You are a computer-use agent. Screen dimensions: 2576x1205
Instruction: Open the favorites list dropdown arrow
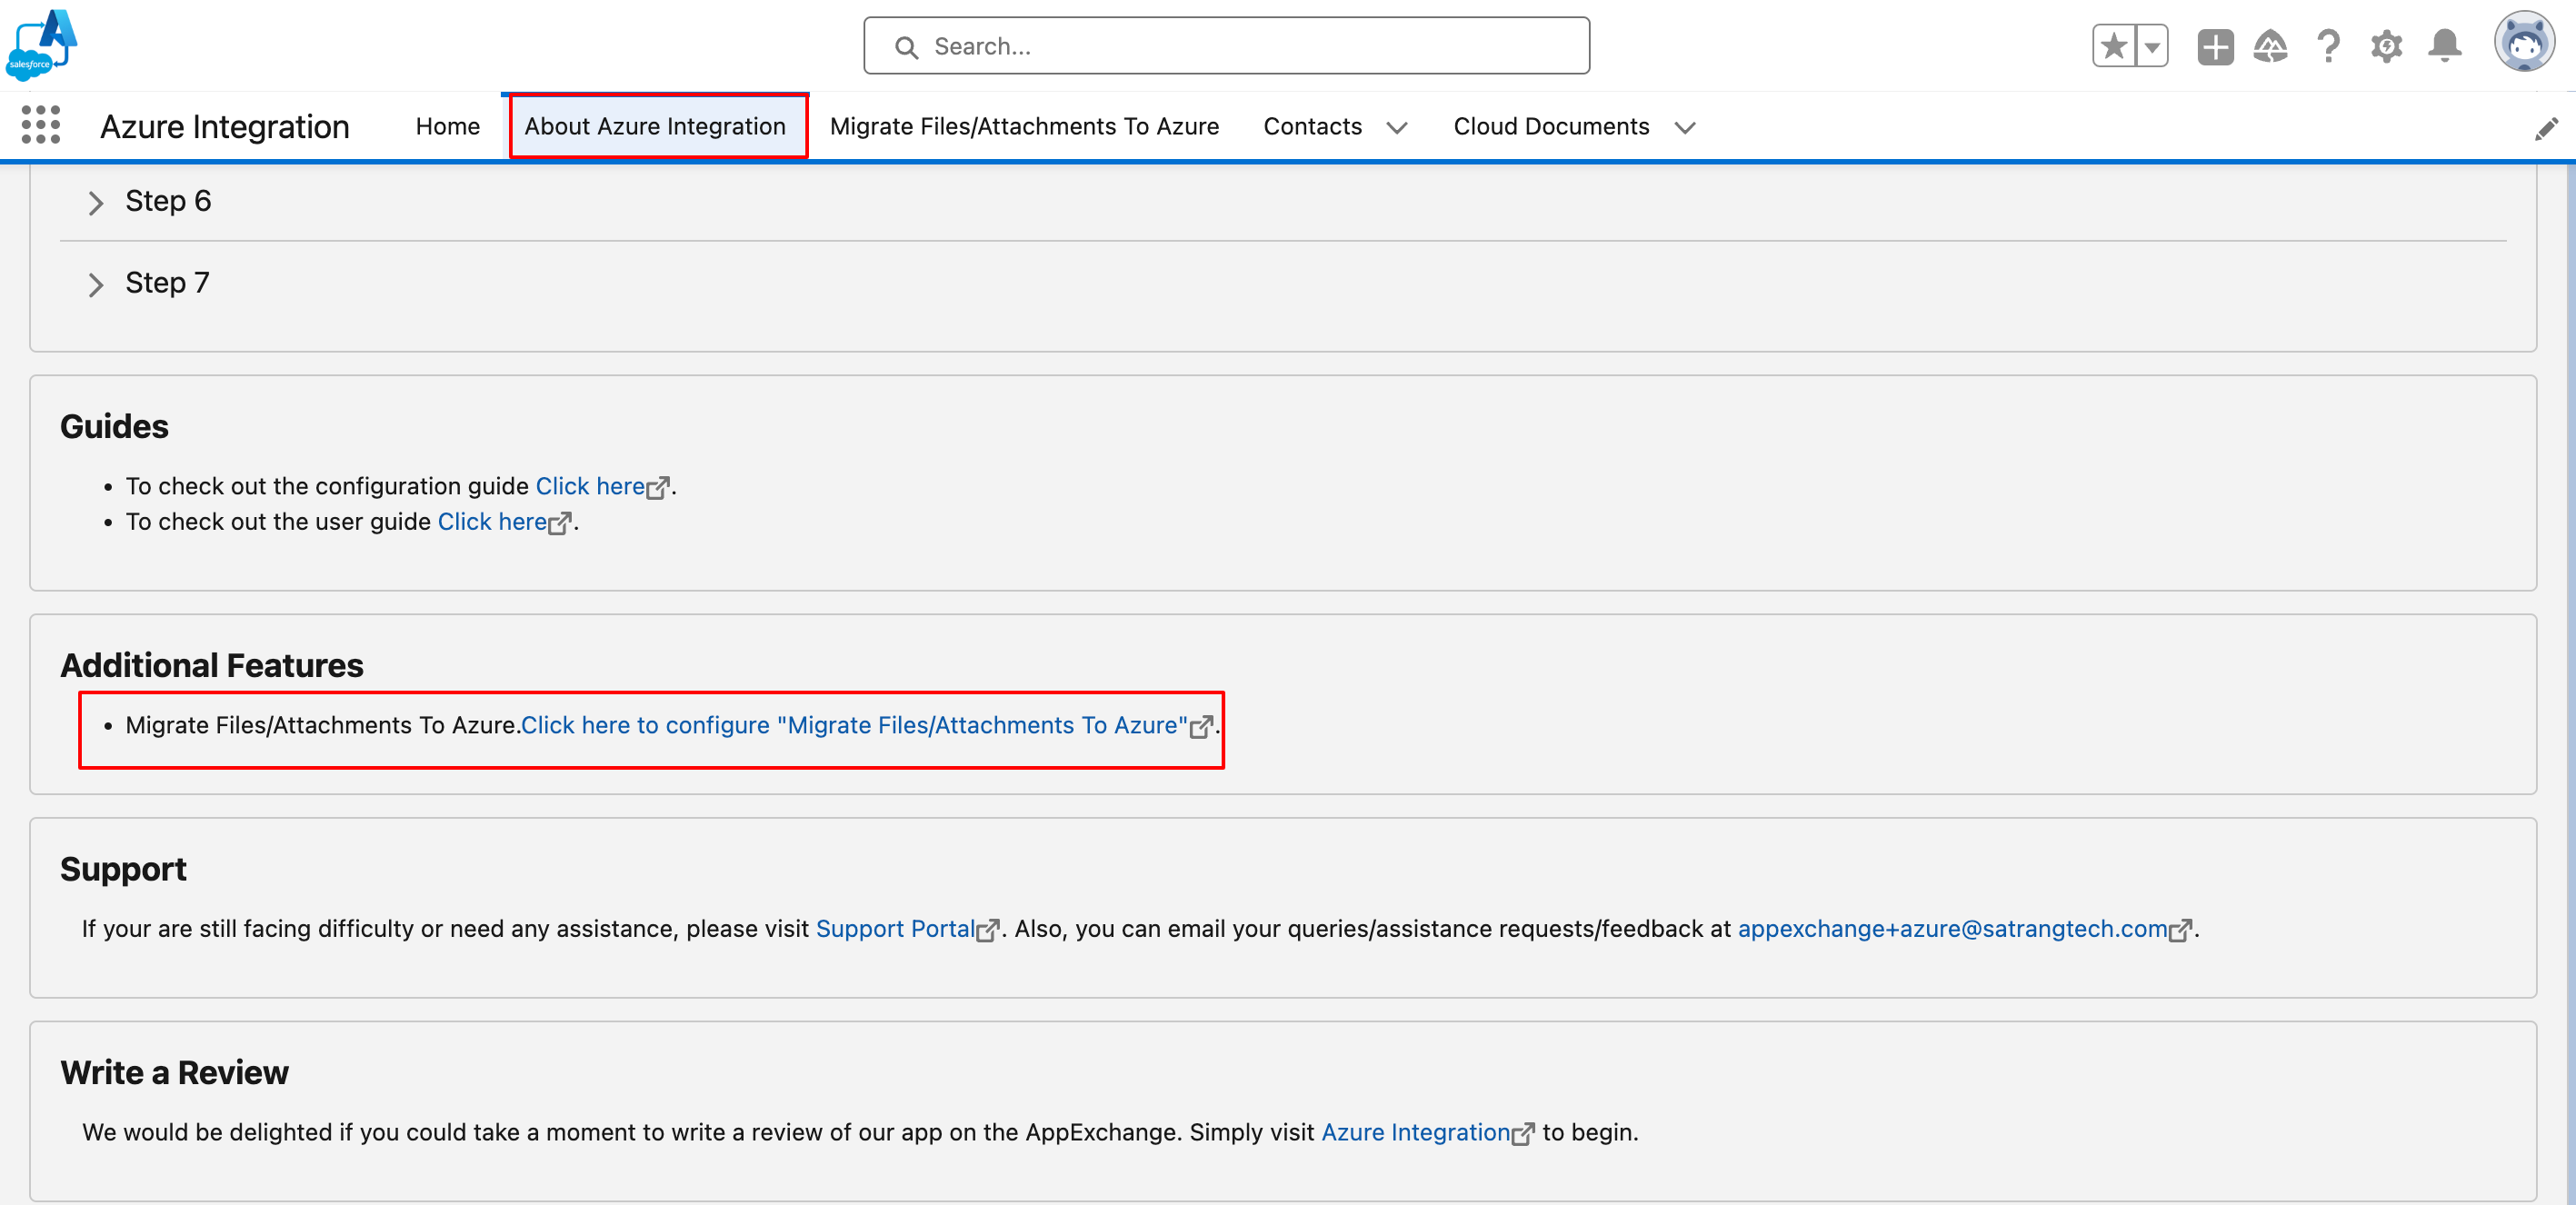click(2152, 46)
